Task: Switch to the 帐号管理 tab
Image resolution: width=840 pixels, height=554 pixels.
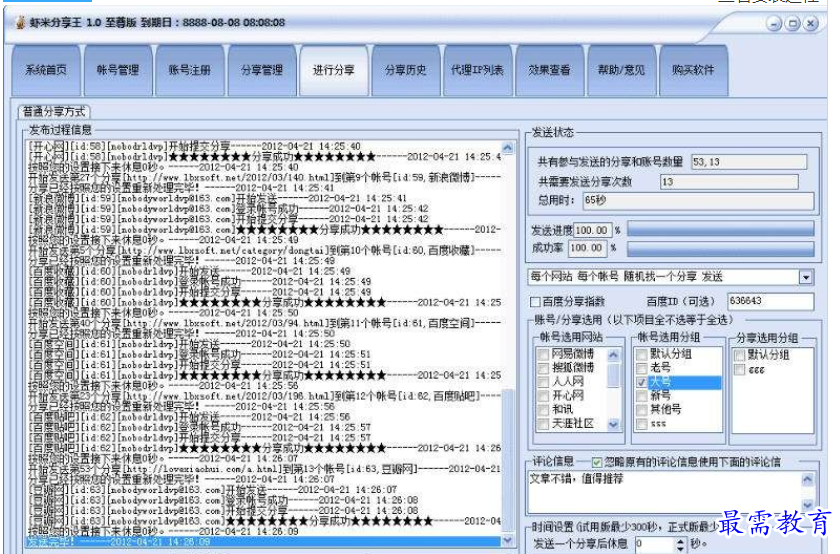Action: tap(118, 70)
